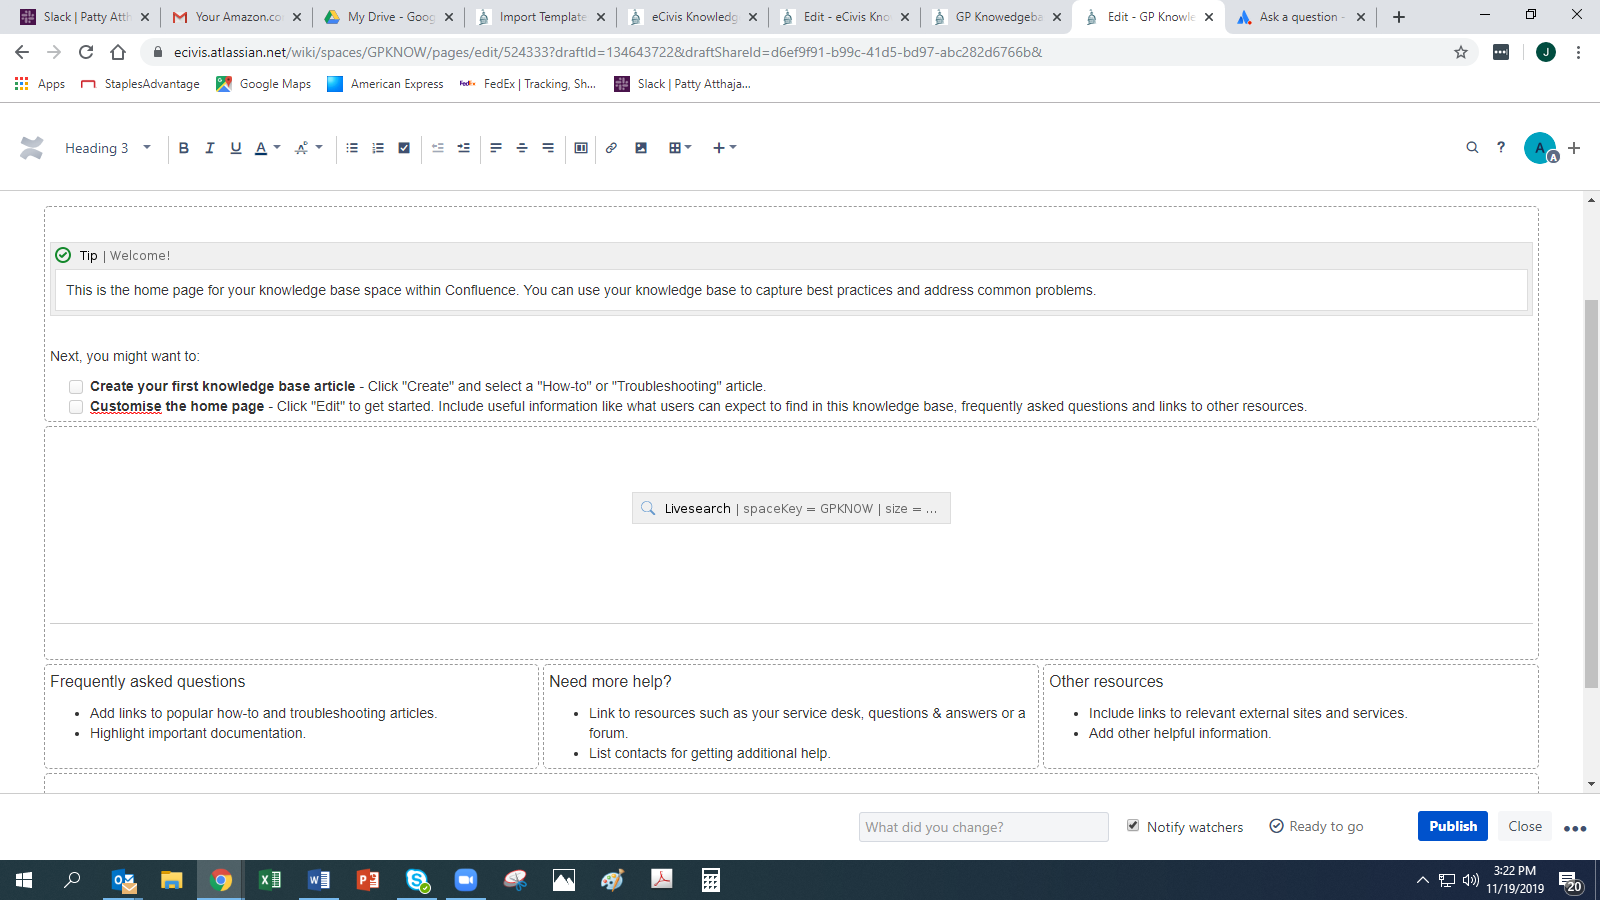
Task: Open page layout tool
Action: point(581,148)
